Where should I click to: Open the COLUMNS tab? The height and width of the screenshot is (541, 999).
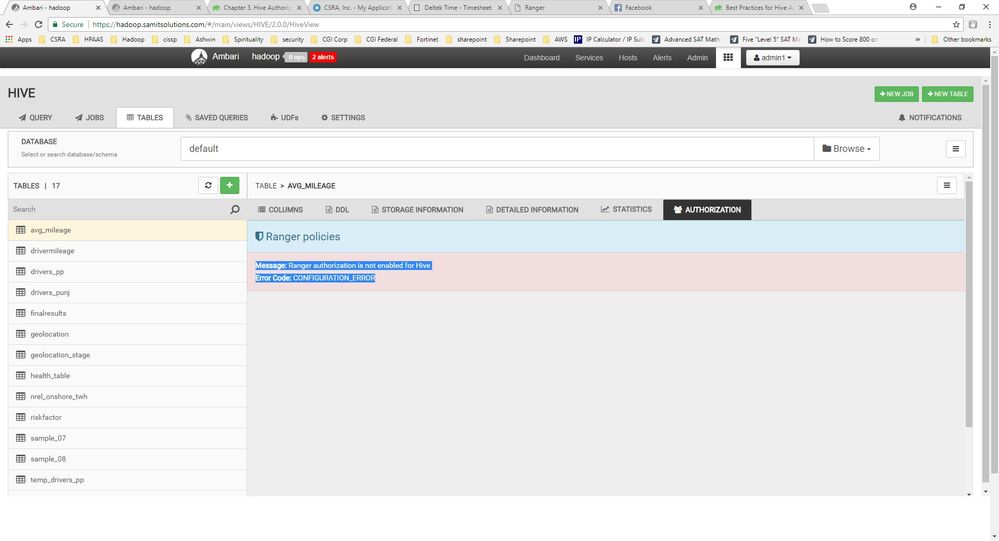280,210
